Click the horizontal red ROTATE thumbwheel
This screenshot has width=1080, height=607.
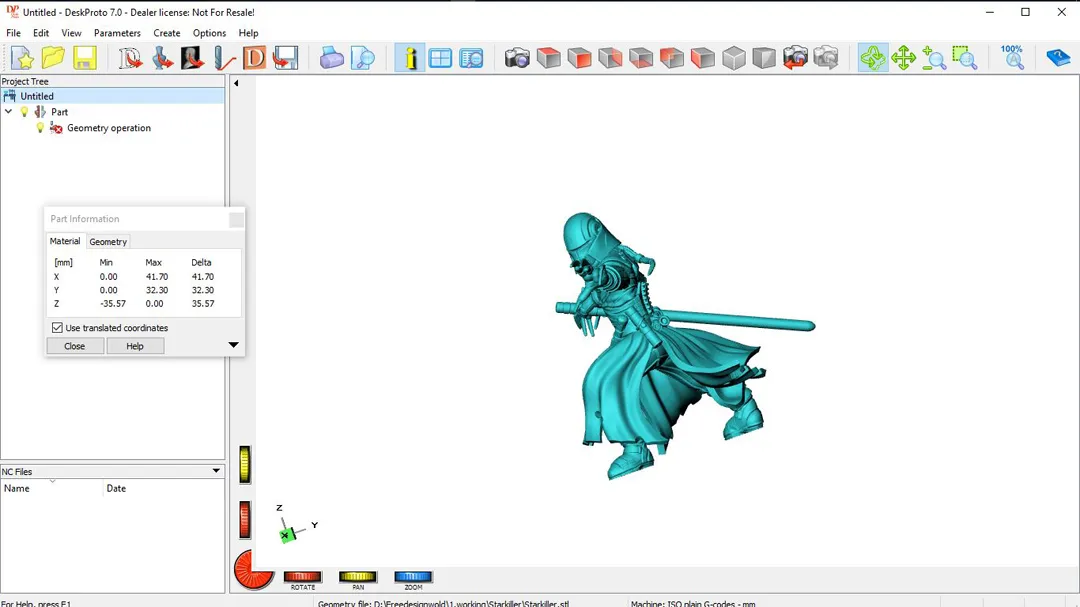302,577
